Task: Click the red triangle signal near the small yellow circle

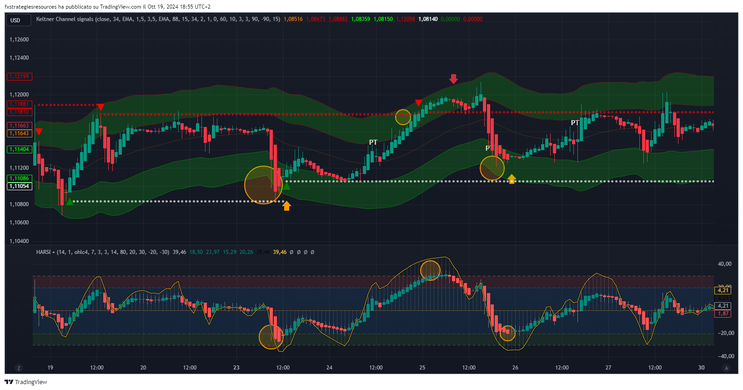Action: [x=418, y=103]
